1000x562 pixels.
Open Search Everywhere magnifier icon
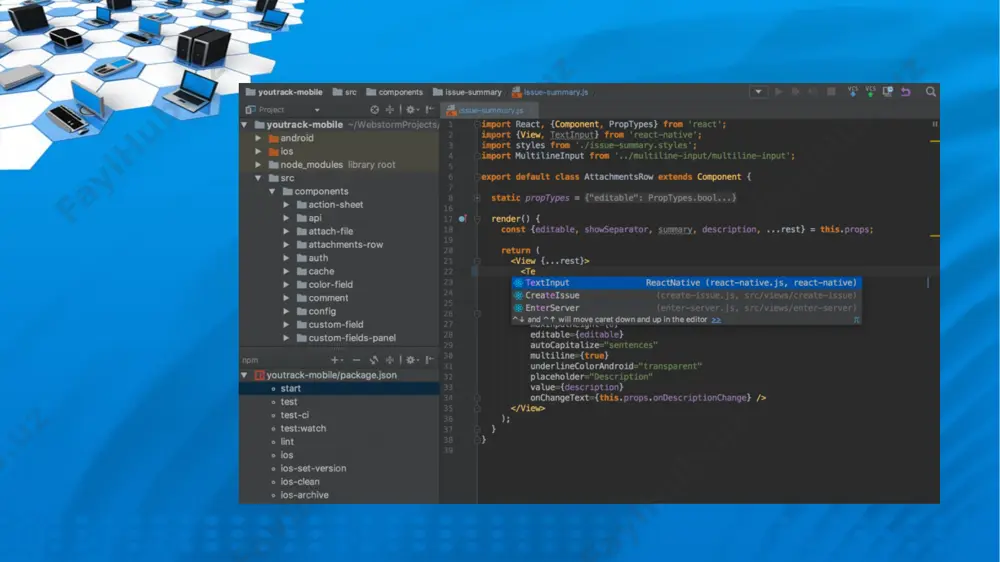[931, 92]
